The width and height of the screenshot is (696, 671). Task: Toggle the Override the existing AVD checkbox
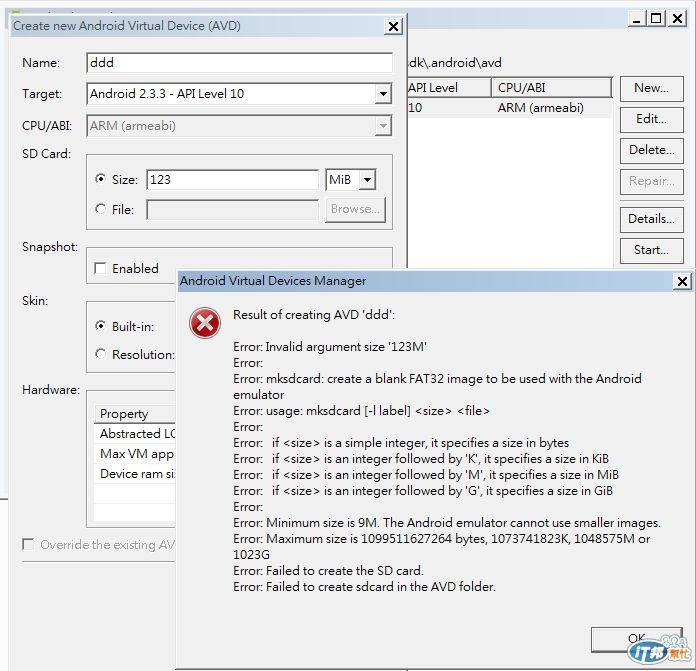point(28,544)
